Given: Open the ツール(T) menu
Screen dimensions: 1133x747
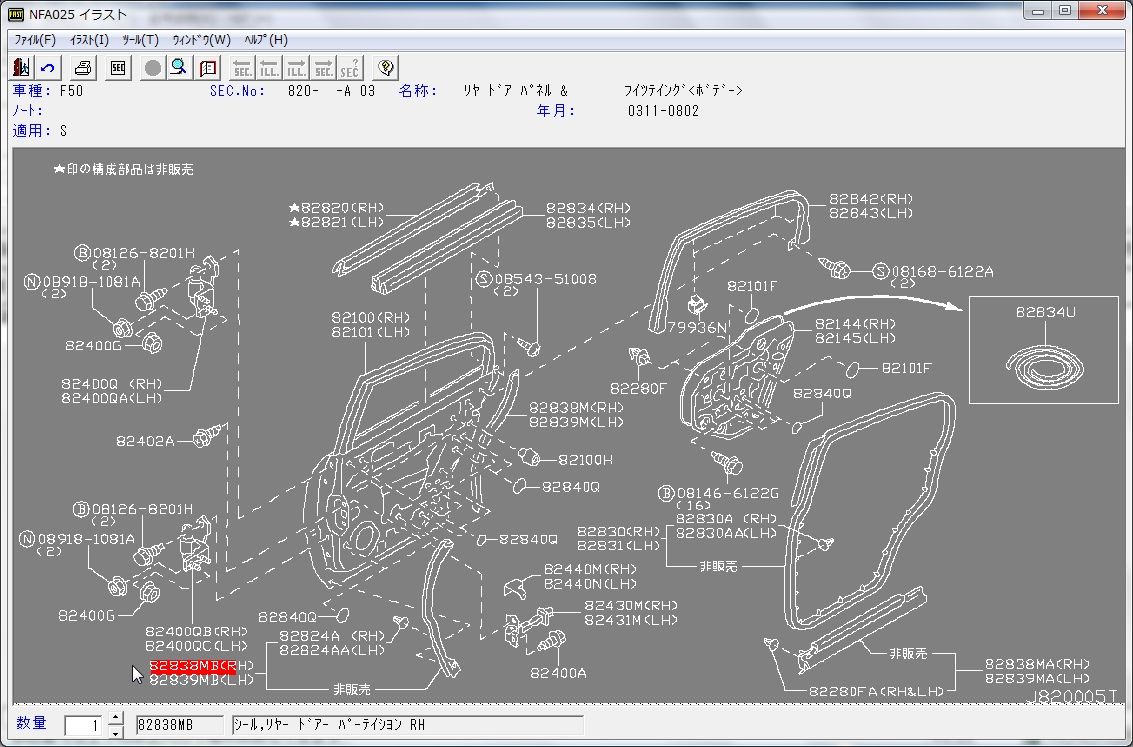Looking at the screenshot, I should pyautogui.click(x=140, y=40).
